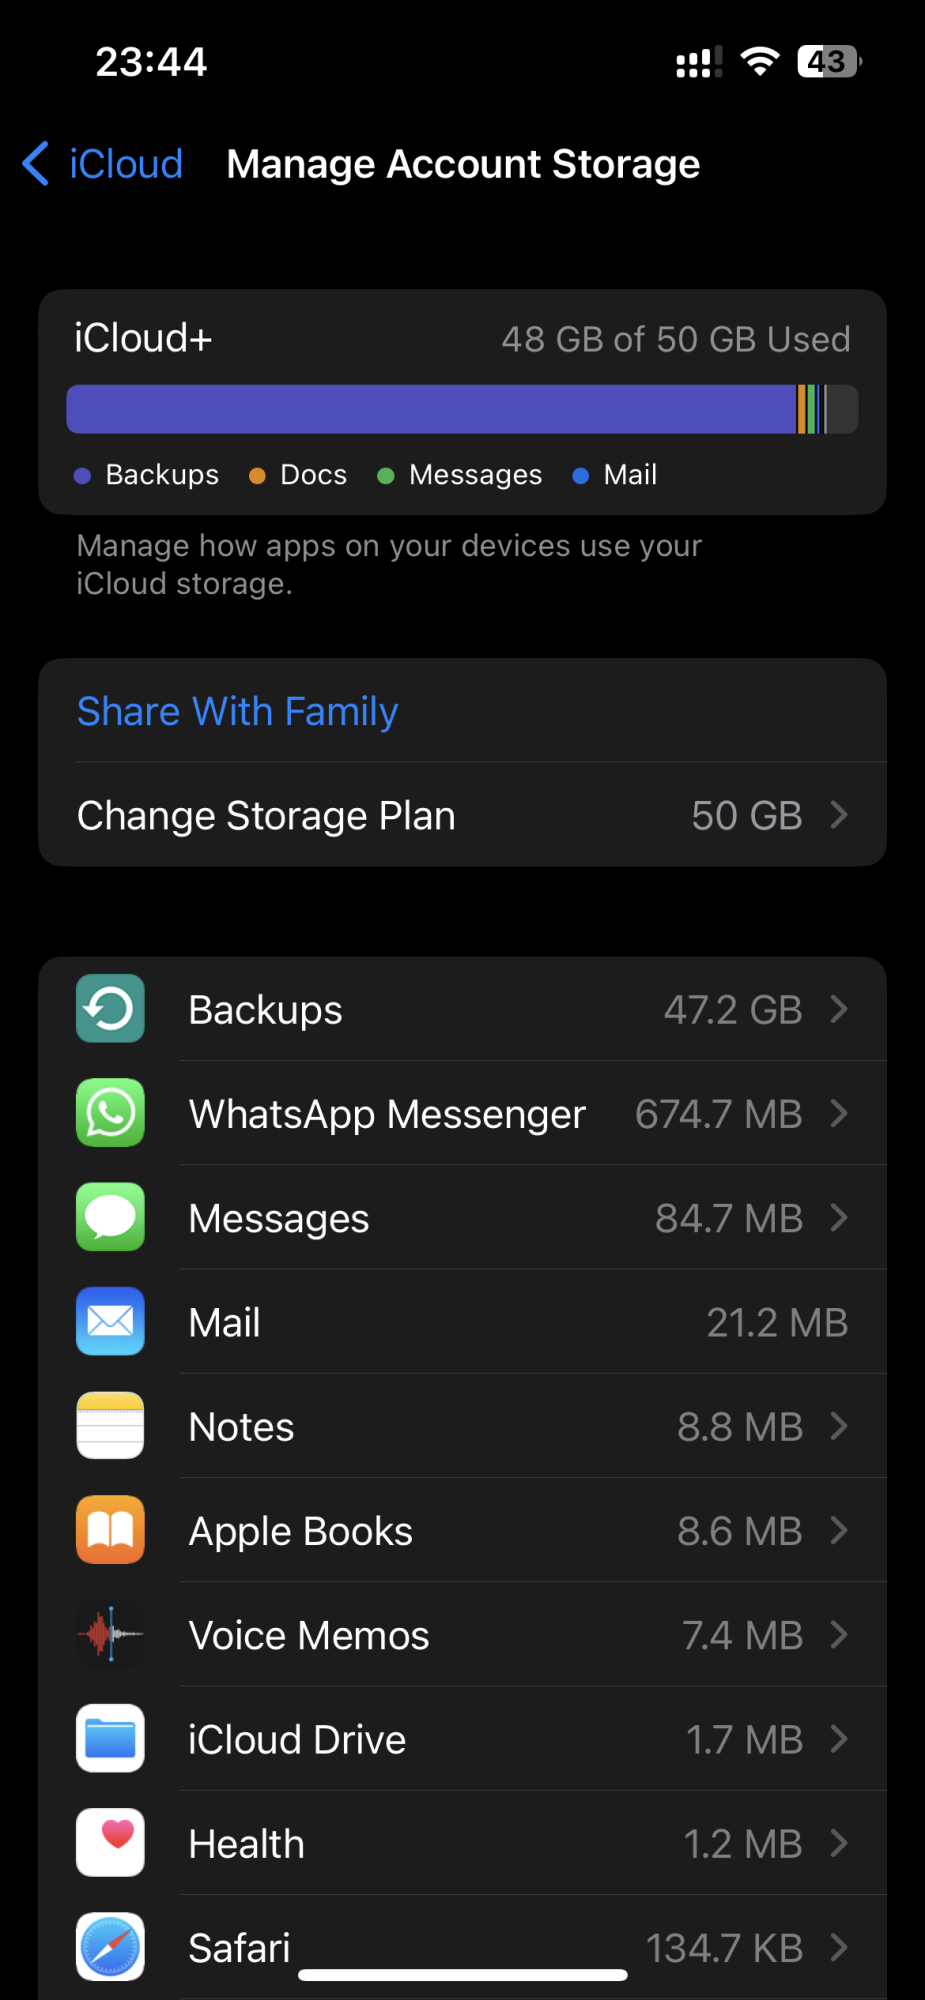Tap the WhatsApp Messenger icon
The height and width of the screenshot is (2000, 925).
pos(110,1112)
